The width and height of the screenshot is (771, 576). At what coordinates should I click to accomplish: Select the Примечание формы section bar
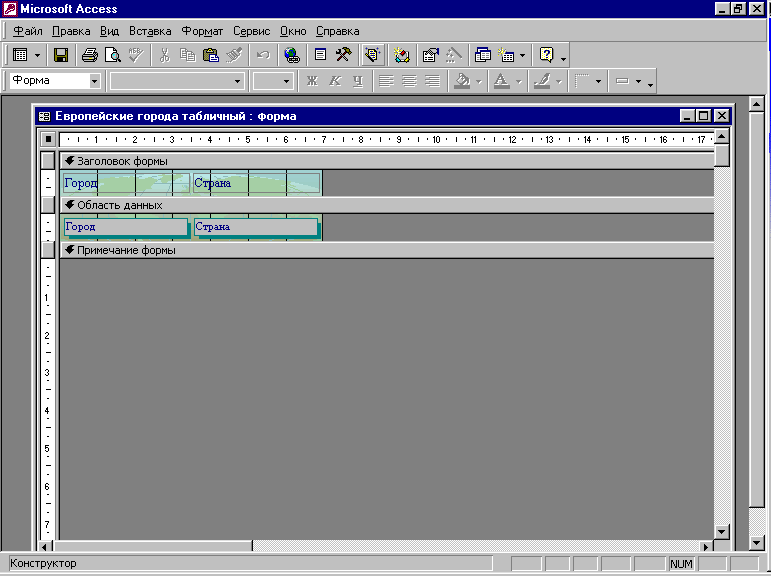386,250
